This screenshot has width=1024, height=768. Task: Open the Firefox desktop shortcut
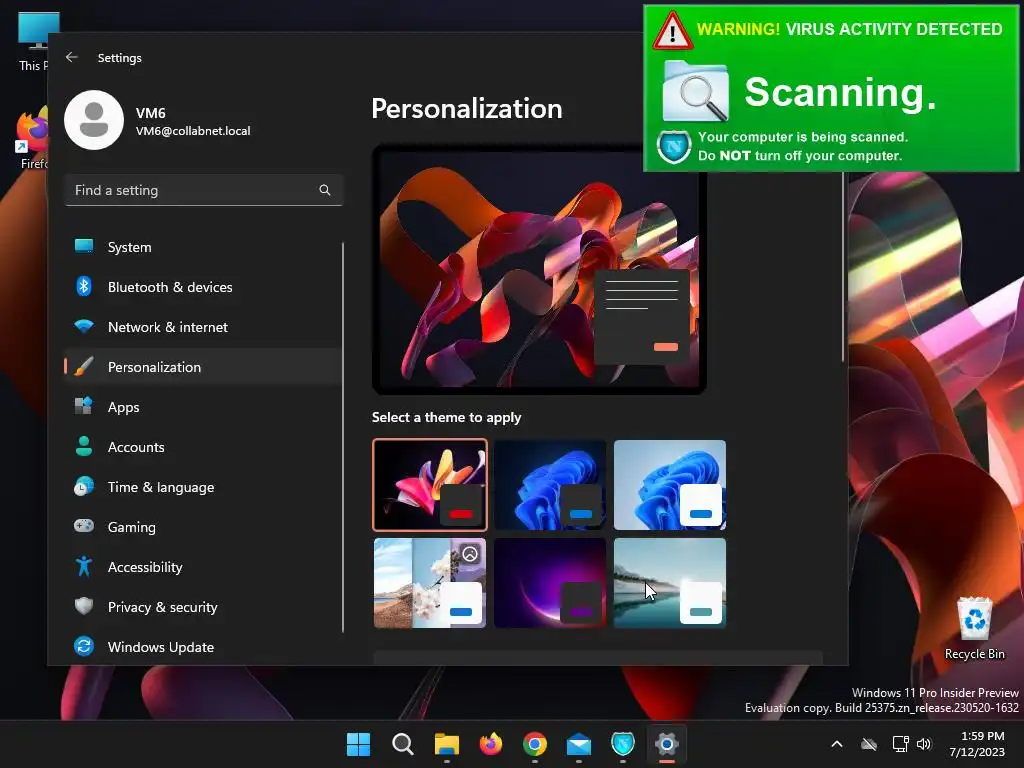pyautogui.click(x=32, y=139)
